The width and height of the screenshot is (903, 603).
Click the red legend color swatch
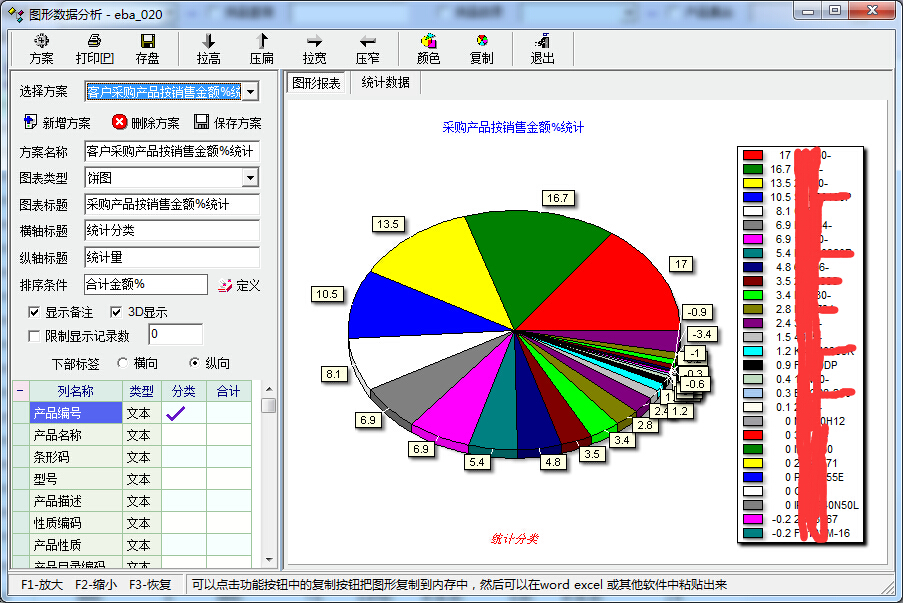point(752,155)
